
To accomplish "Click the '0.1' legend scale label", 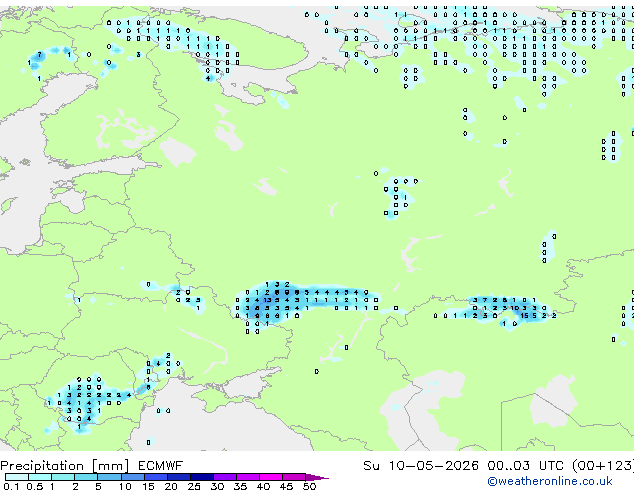I will point(11,486).
